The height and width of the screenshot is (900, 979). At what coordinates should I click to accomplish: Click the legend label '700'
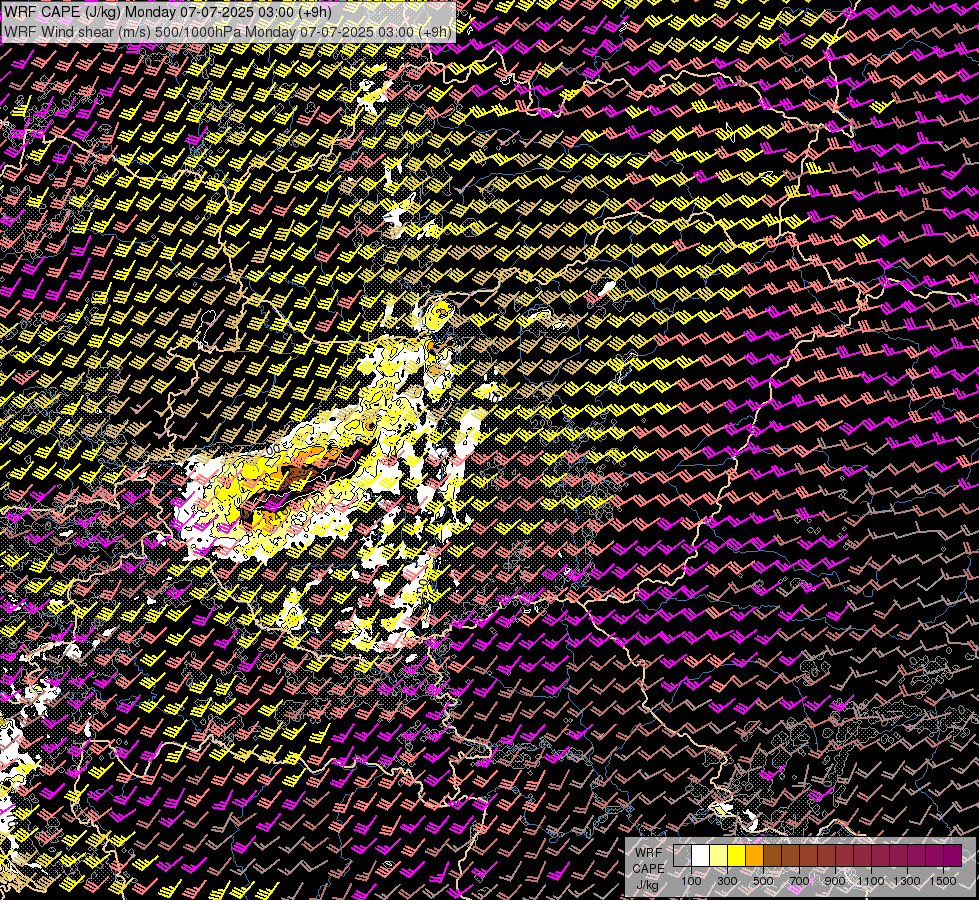799,881
